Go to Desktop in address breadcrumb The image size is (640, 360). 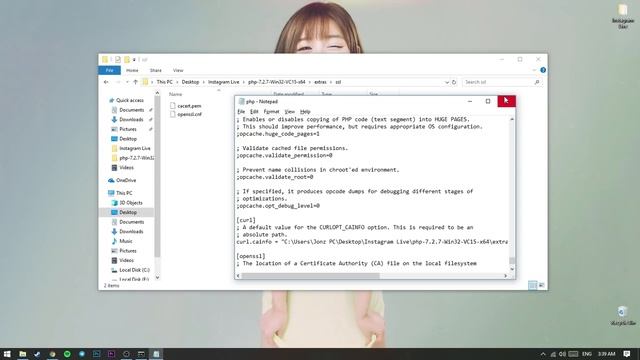pyautogui.click(x=190, y=82)
